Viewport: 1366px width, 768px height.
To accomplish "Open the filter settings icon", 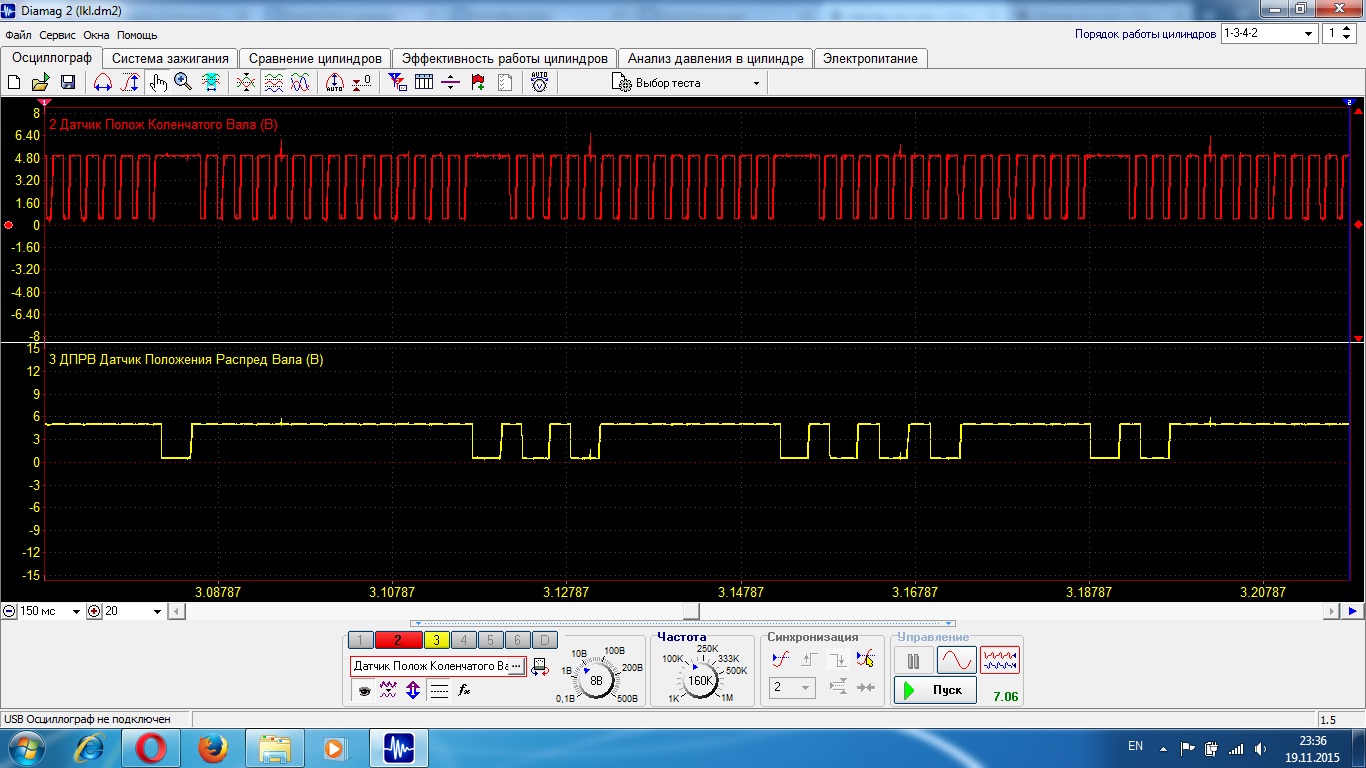I will tap(397, 83).
